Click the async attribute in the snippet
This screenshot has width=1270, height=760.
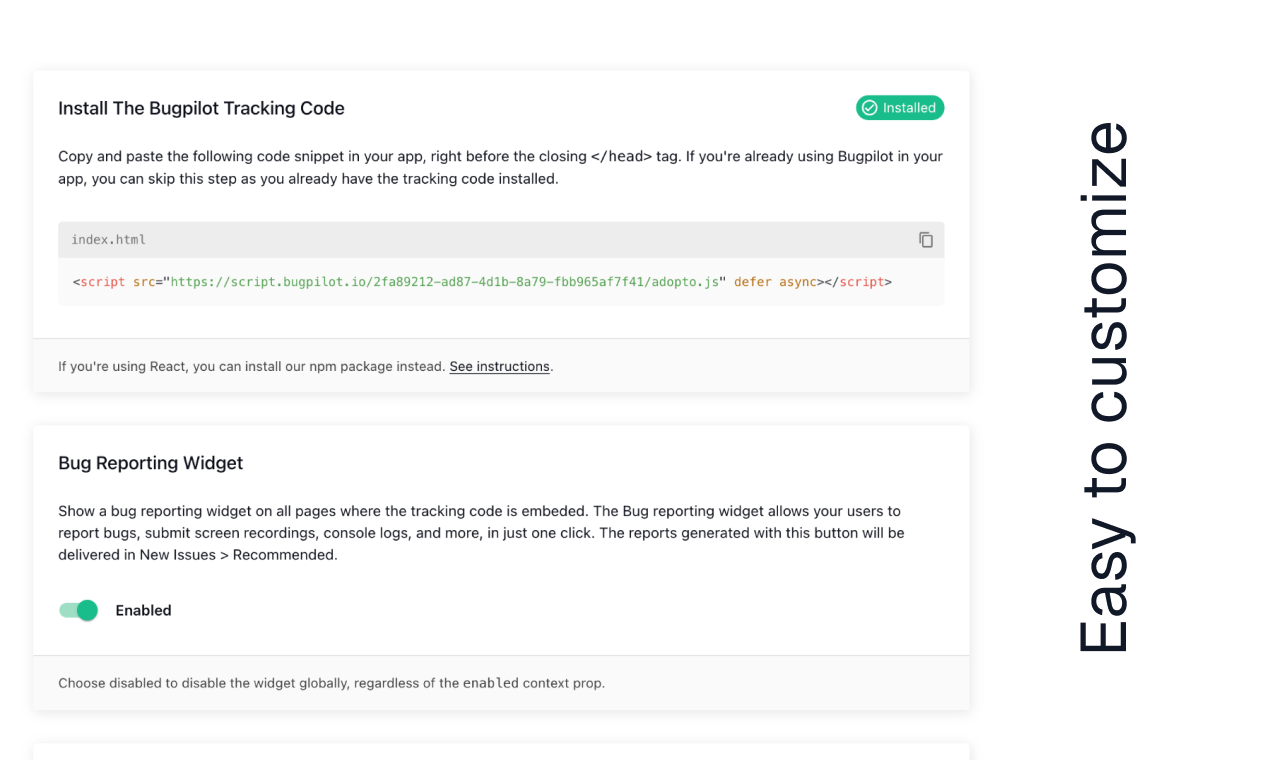[798, 282]
